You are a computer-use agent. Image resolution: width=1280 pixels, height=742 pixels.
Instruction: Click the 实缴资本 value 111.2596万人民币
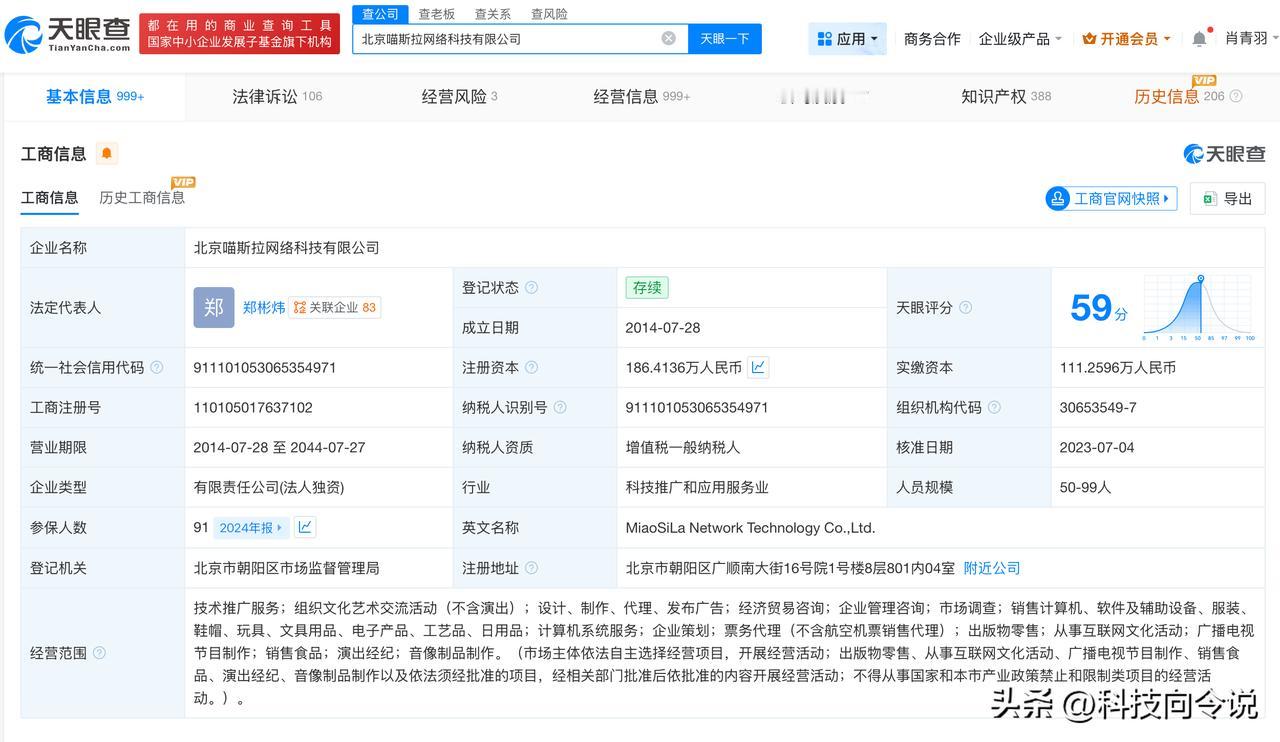point(1118,368)
